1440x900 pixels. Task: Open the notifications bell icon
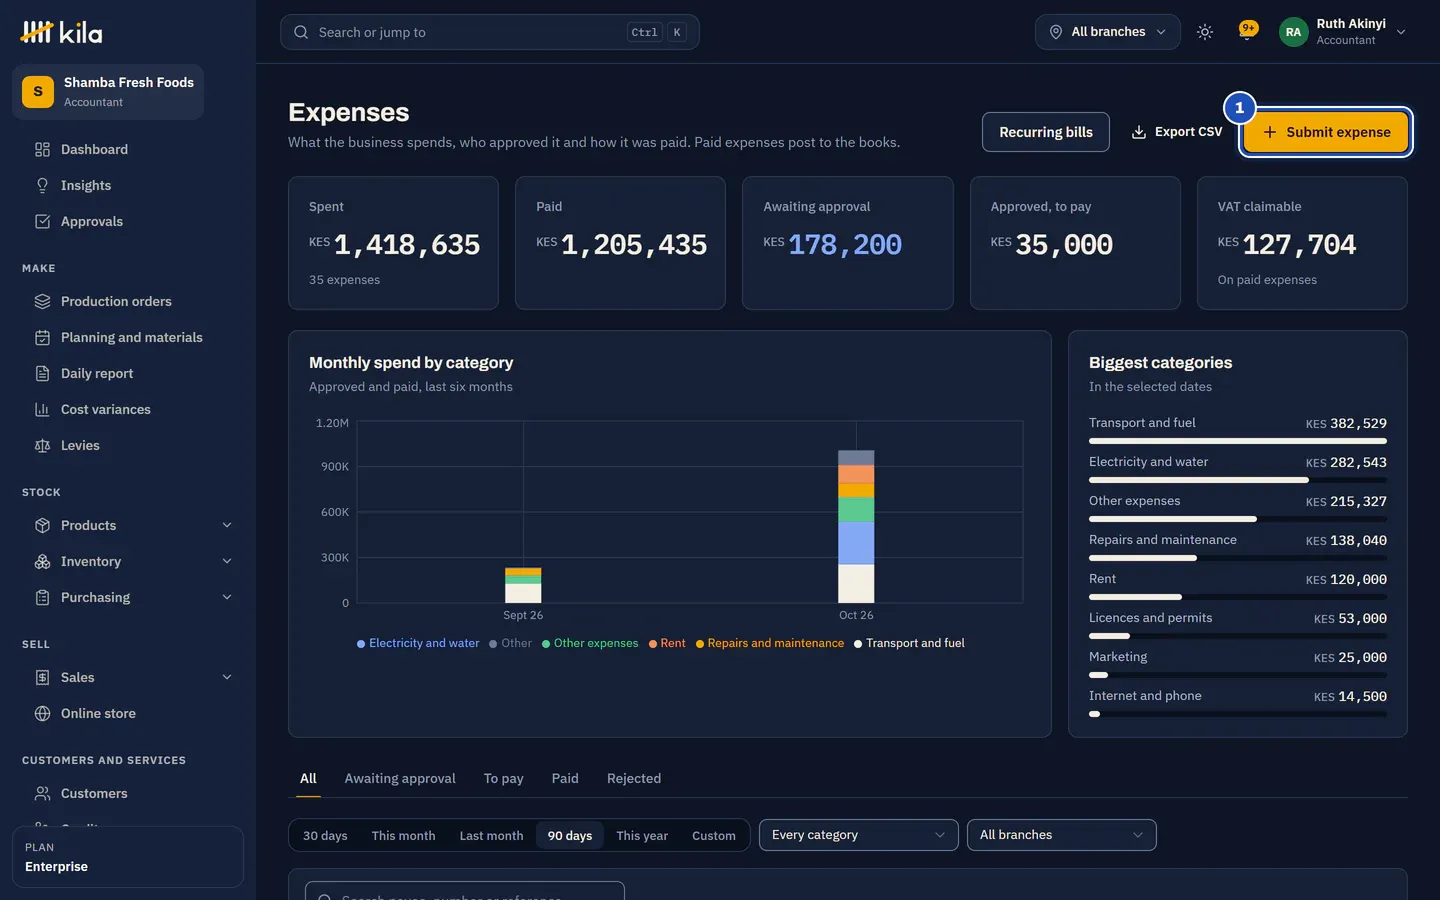(x=1247, y=31)
